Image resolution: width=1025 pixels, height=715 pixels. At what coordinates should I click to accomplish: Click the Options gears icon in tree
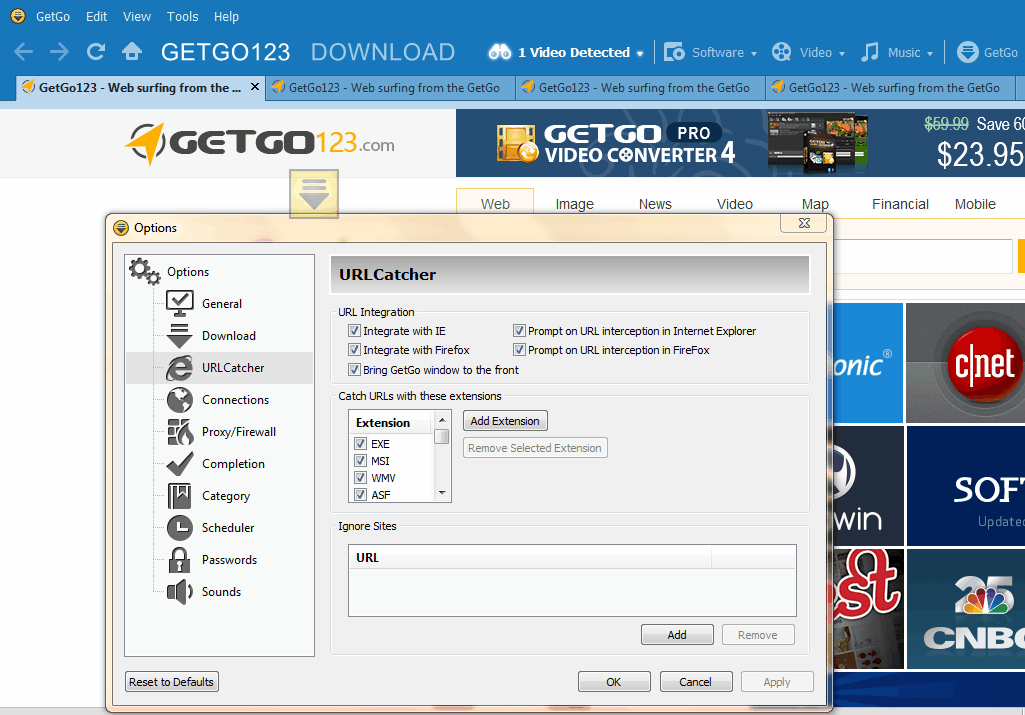tap(144, 271)
